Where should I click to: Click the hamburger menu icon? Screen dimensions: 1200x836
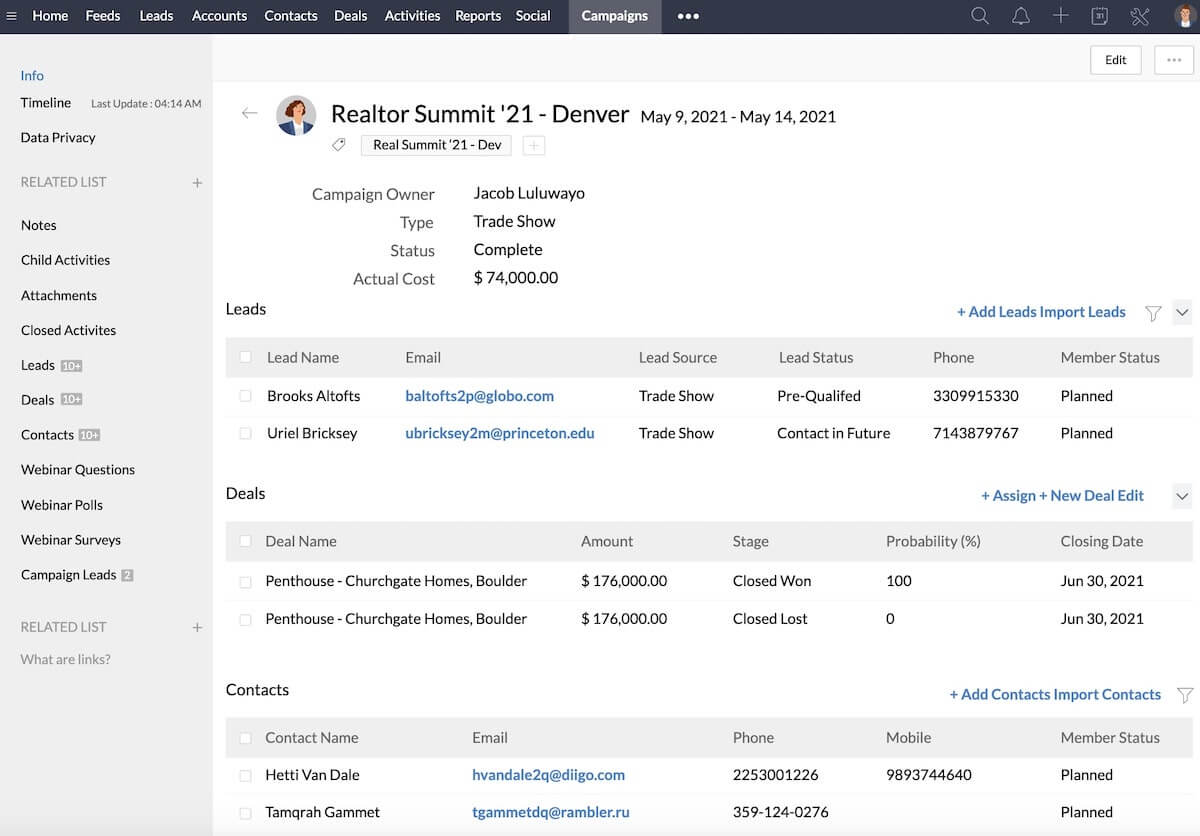(12, 16)
